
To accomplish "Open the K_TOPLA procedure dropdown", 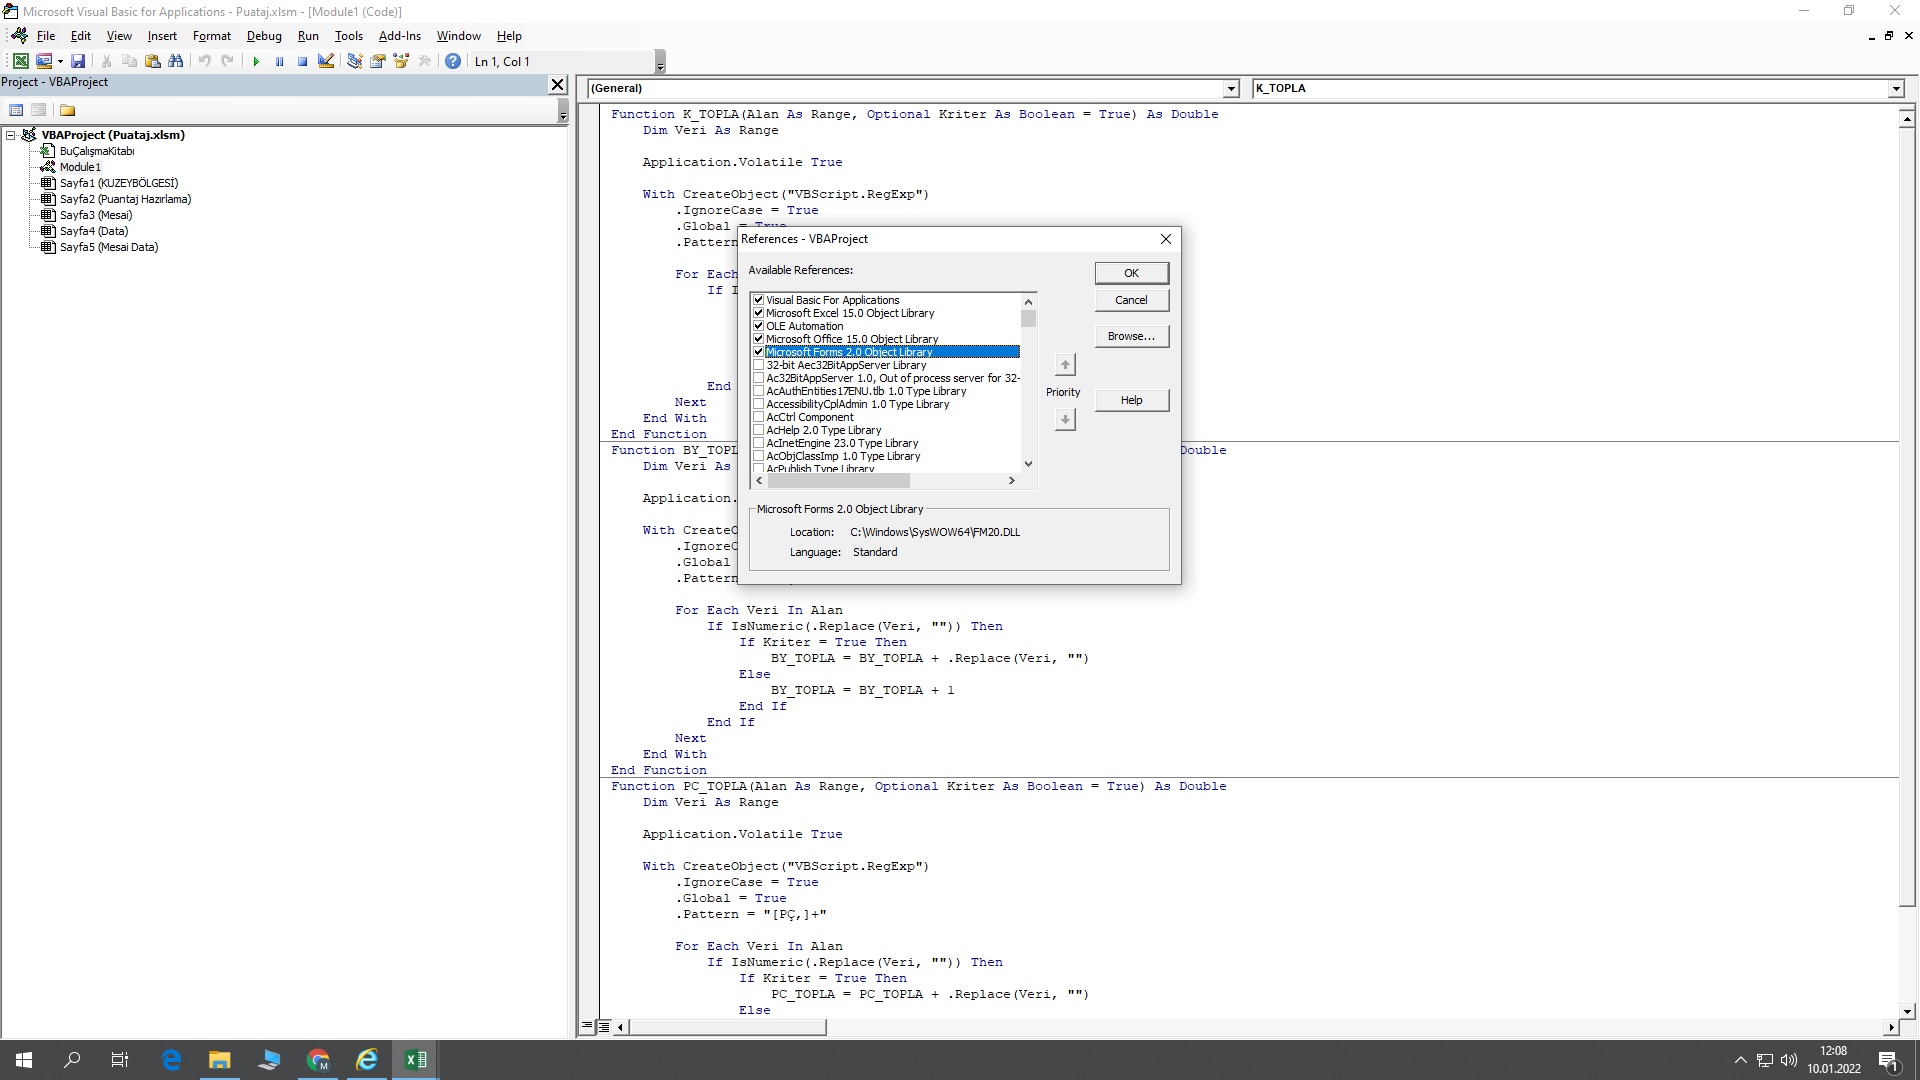I will (1895, 88).
